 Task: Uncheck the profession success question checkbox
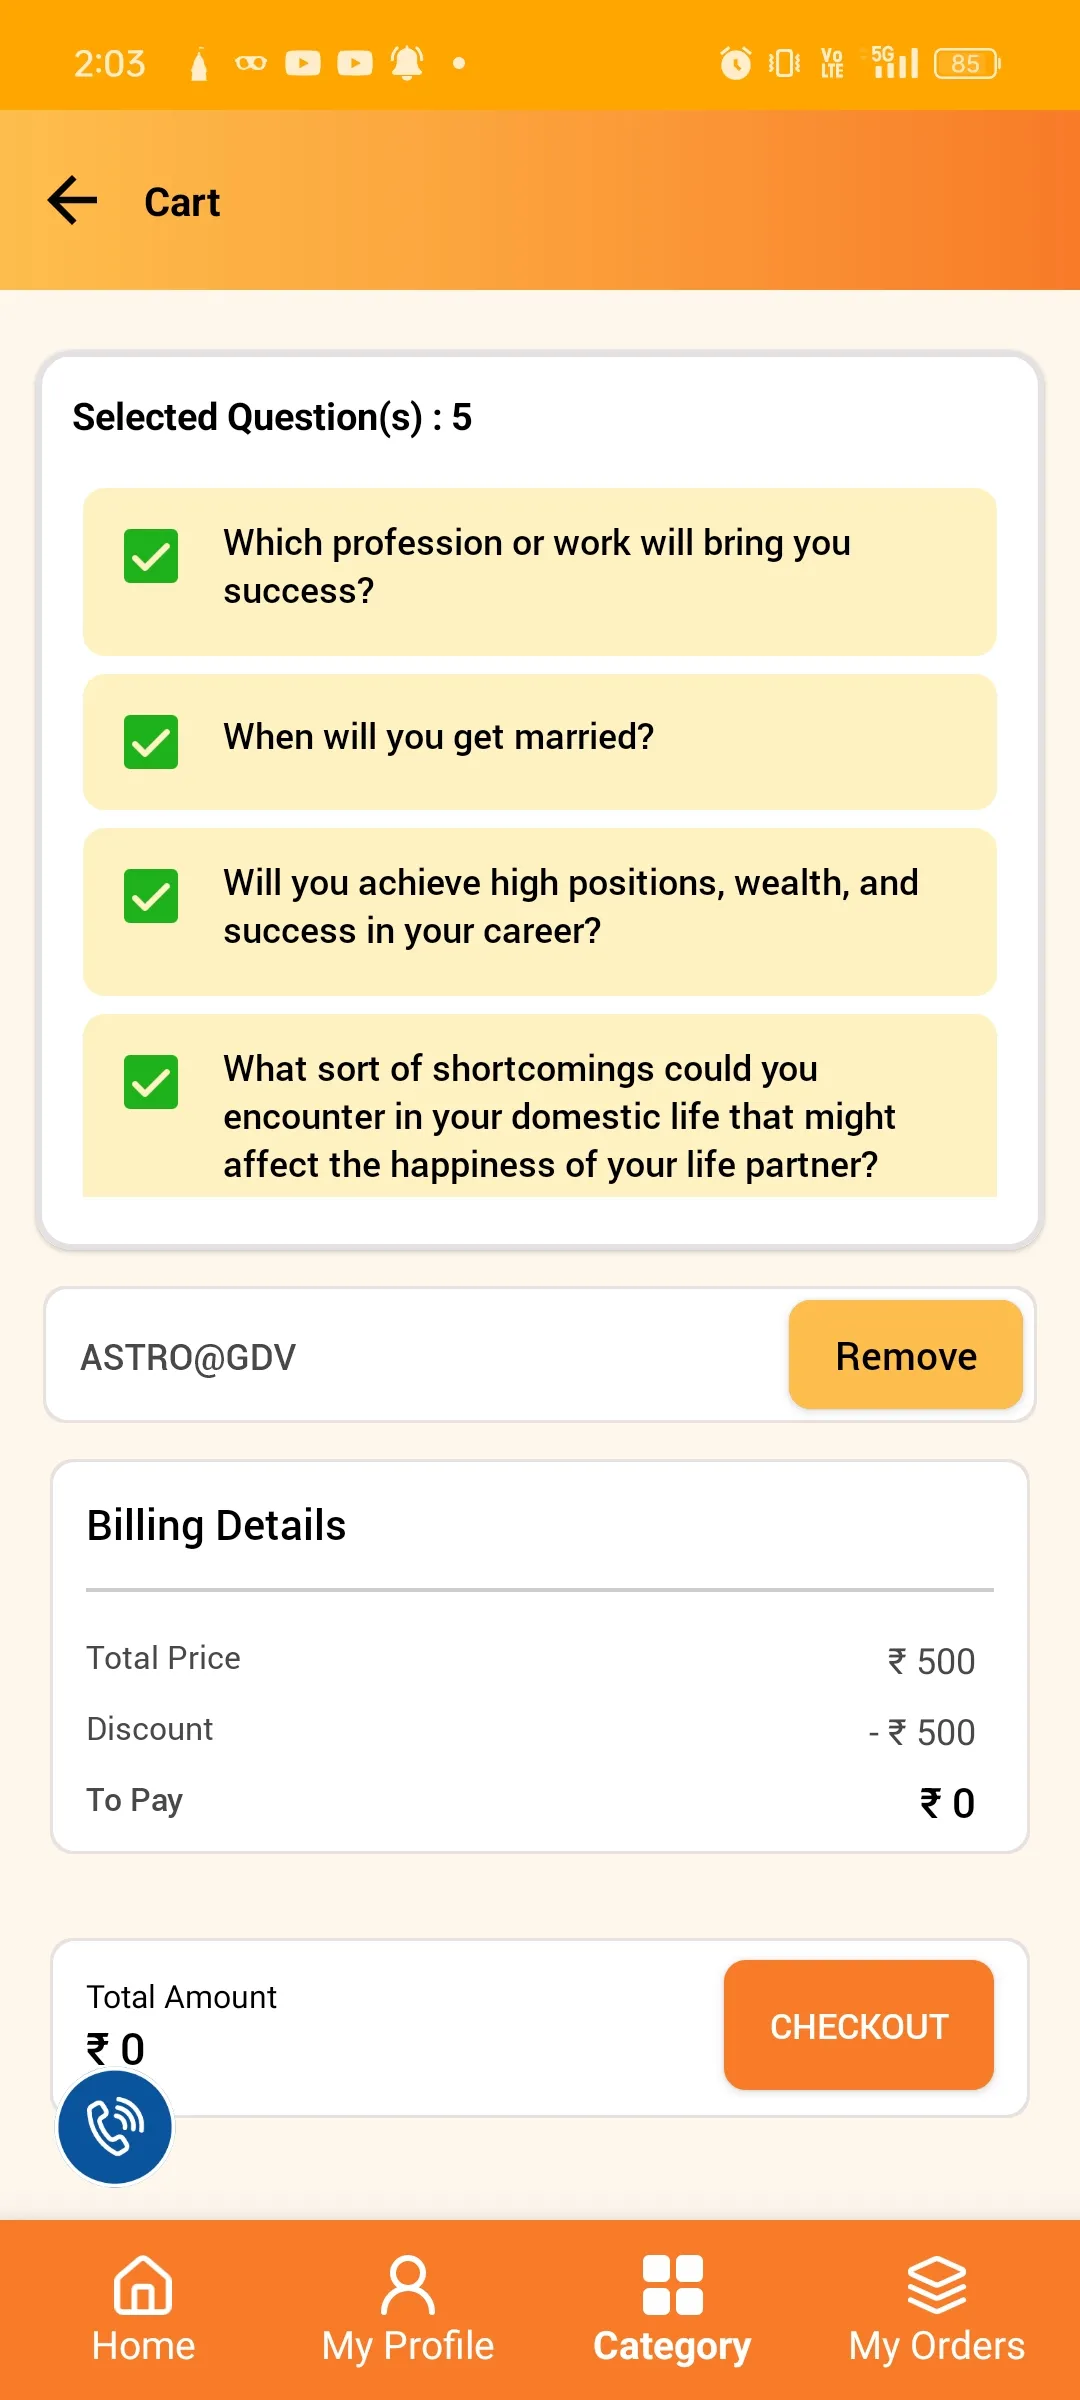click(151, 556)
